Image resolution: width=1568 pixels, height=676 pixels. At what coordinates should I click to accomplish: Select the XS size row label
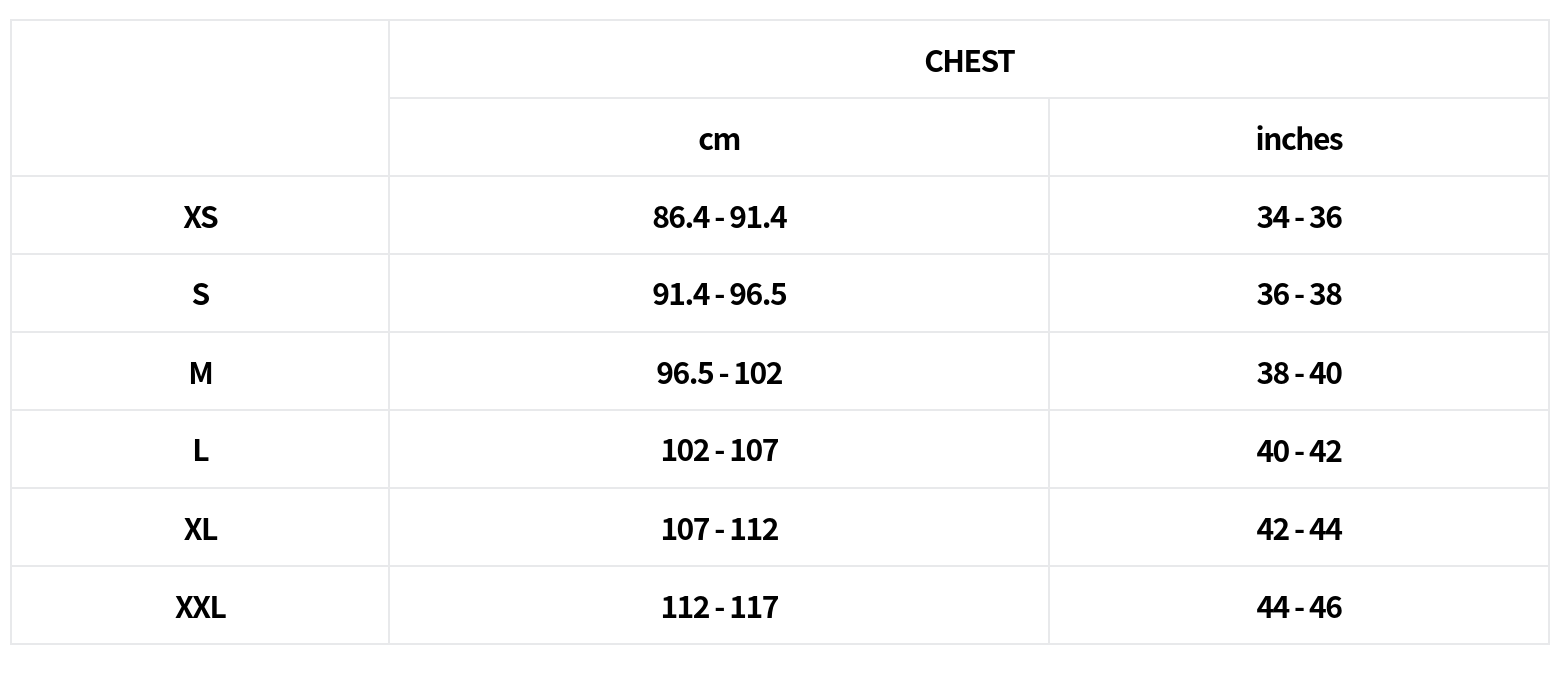(200, 217)
